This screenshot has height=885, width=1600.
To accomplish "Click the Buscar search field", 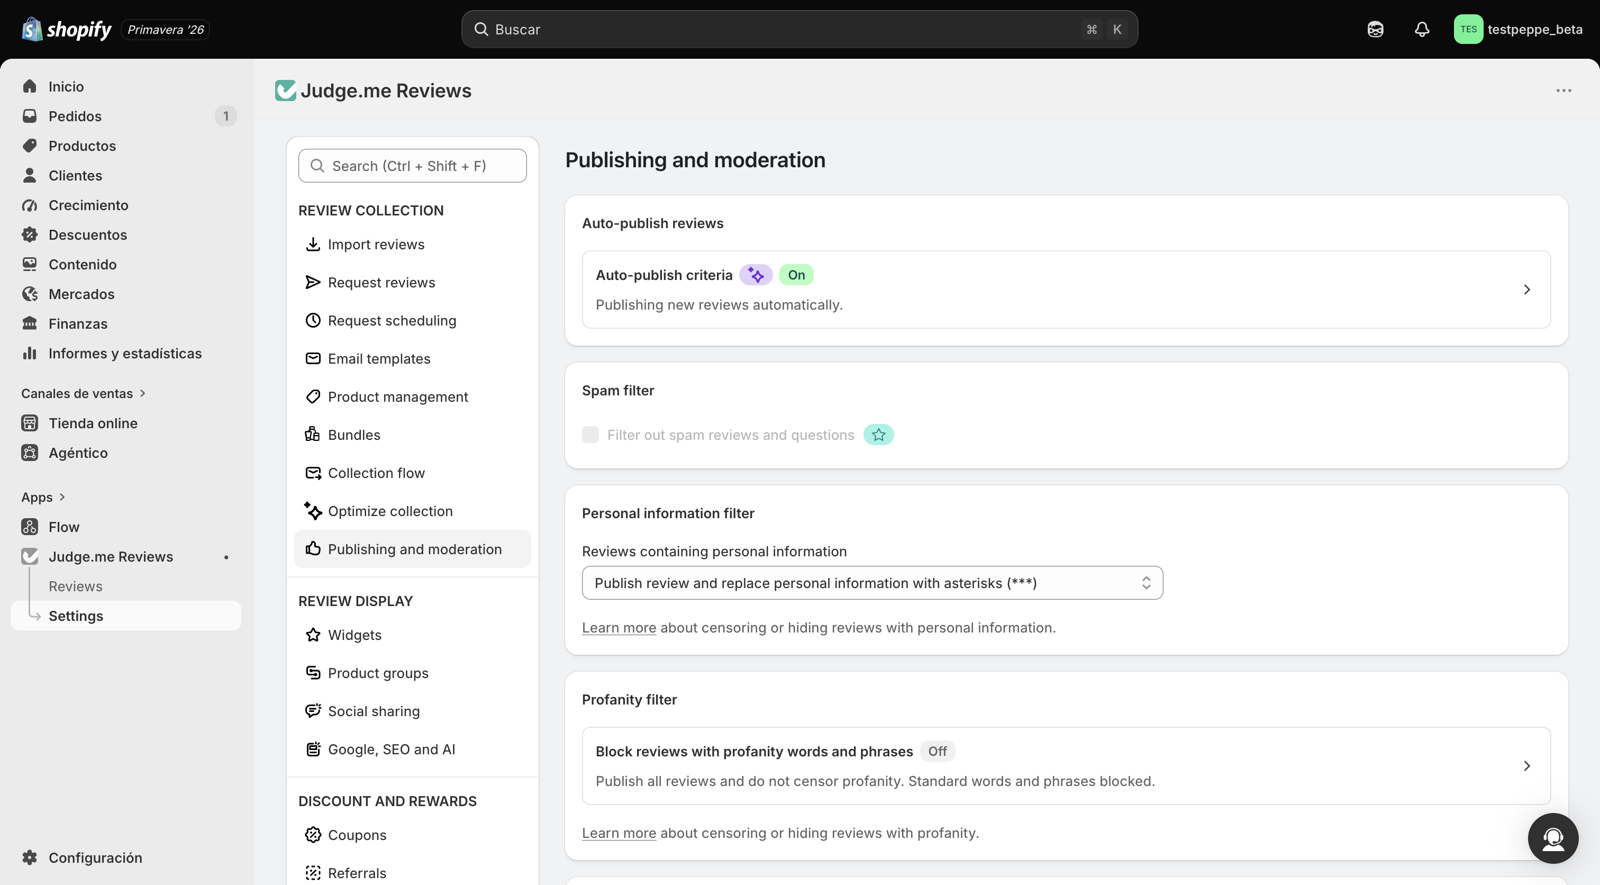I will click(799, 29).
